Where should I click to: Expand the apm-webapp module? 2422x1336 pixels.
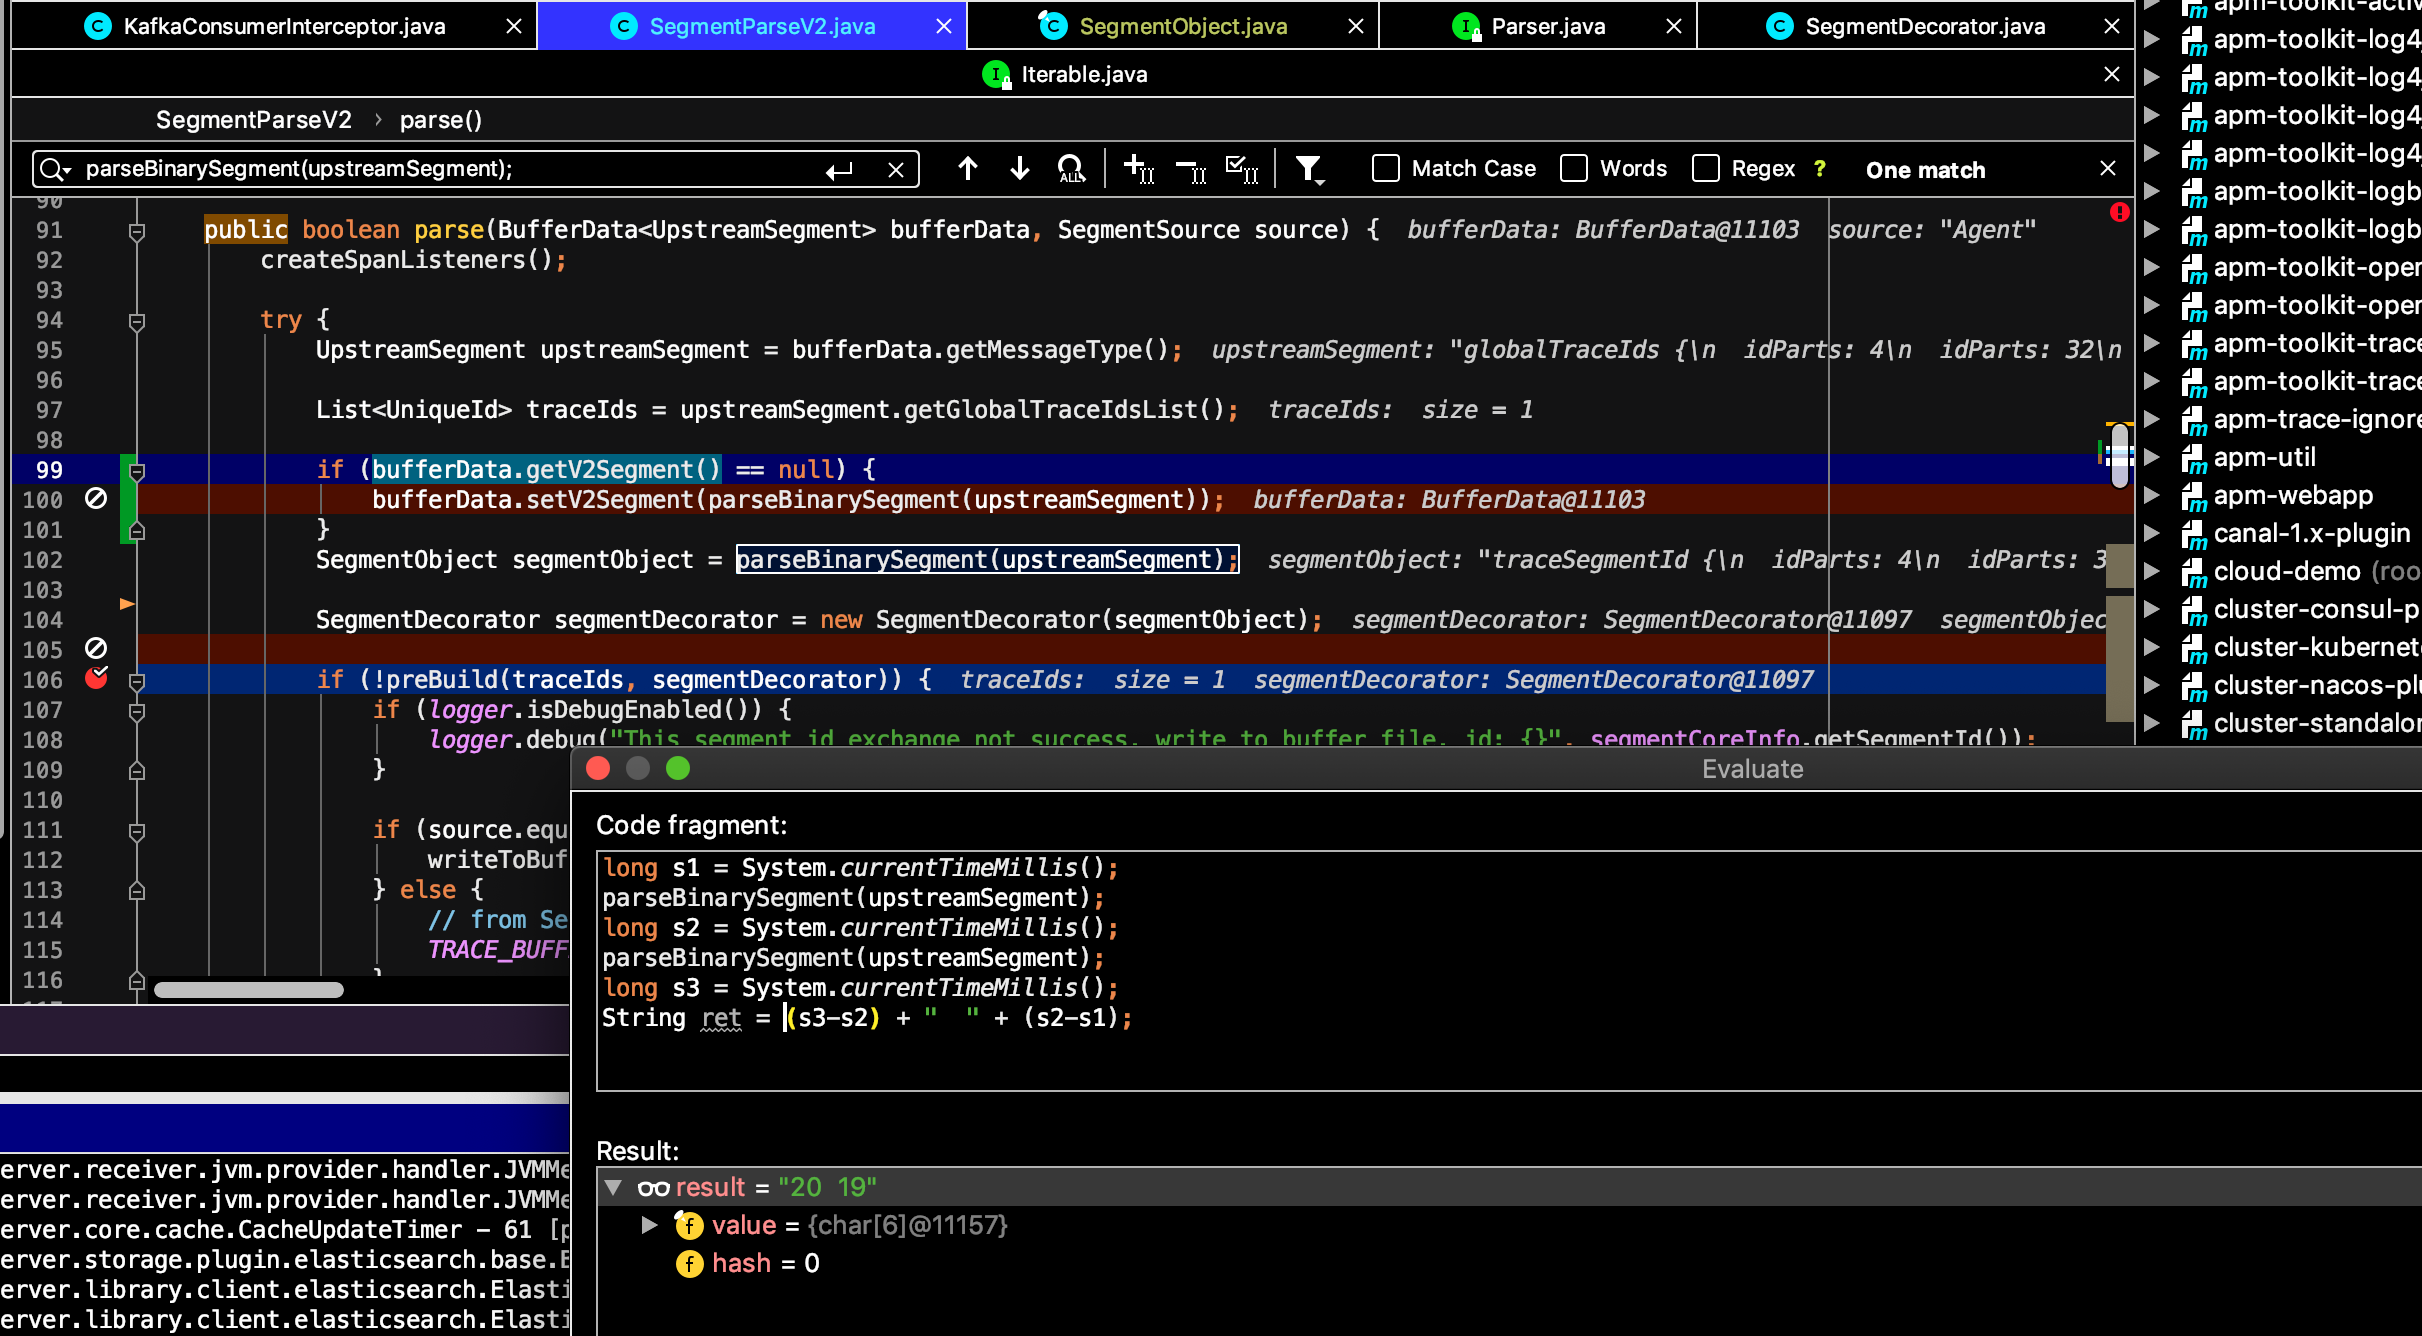coord(2152,495)
